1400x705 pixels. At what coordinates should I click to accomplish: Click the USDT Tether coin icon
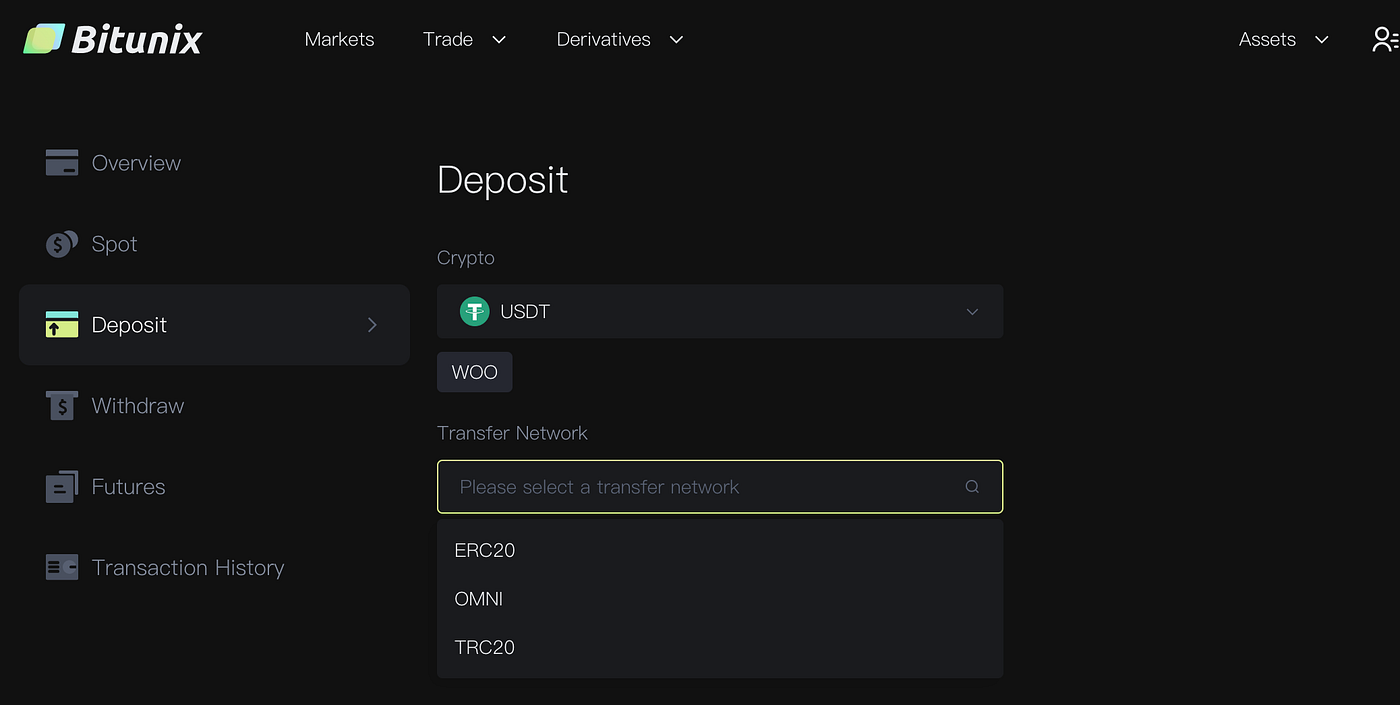click(x=474, y=311)
